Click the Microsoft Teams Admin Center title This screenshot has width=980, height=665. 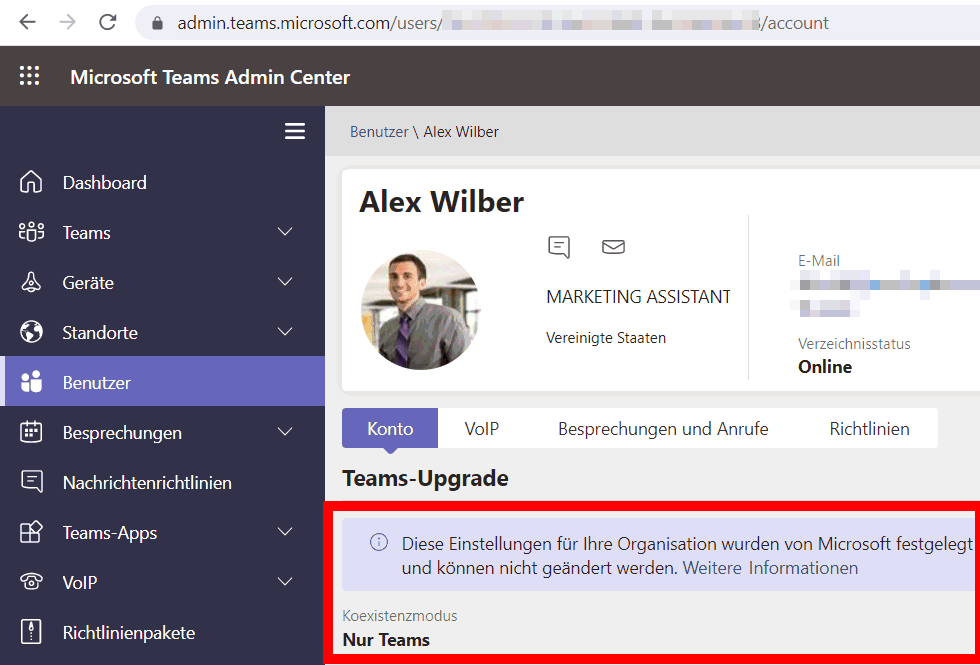[210, 77]
